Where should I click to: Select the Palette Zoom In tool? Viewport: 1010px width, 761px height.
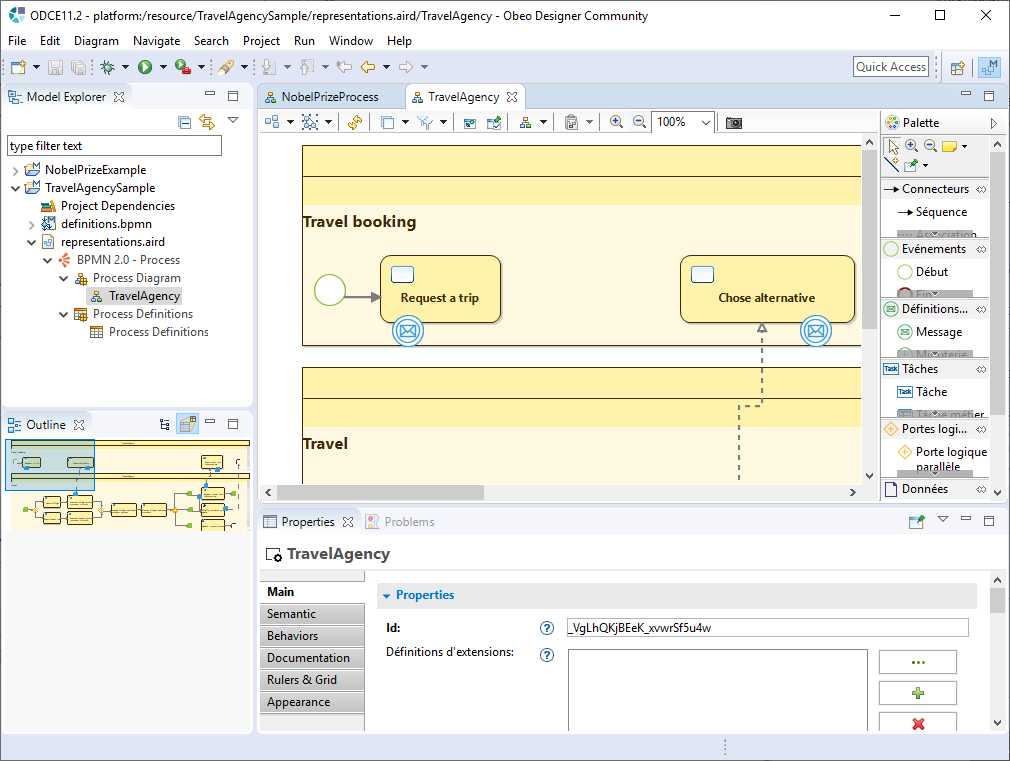tap(911, 146)
